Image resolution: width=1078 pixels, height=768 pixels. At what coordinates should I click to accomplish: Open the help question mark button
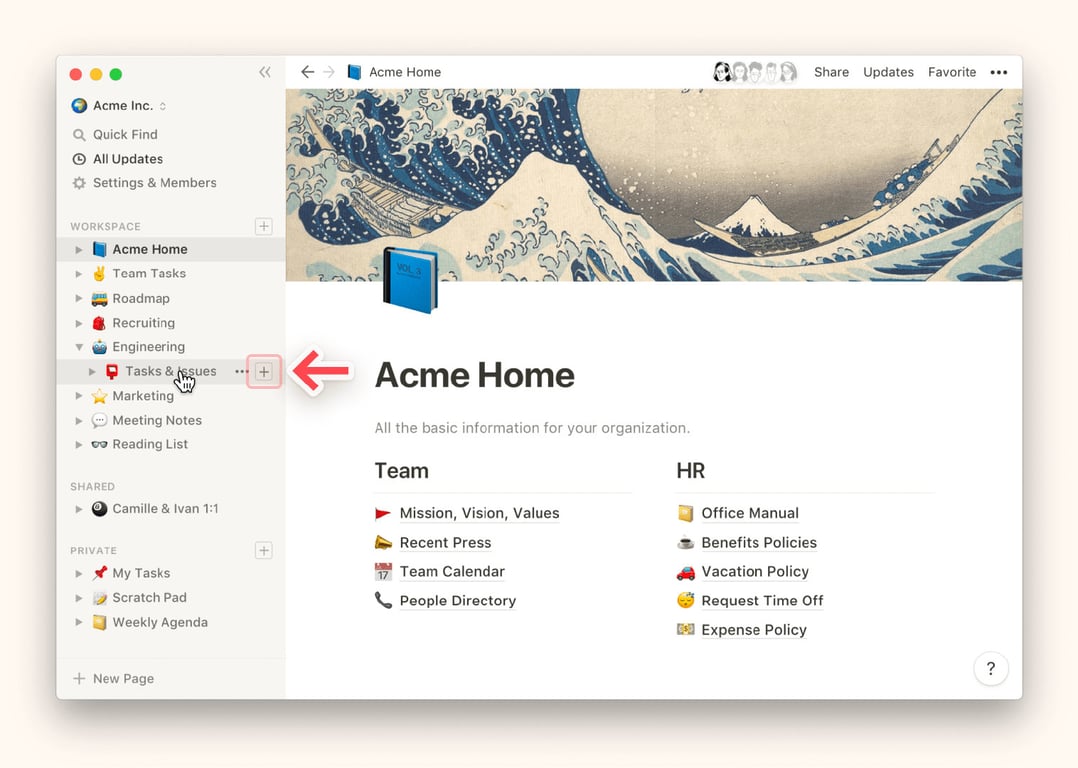[990, 669]
